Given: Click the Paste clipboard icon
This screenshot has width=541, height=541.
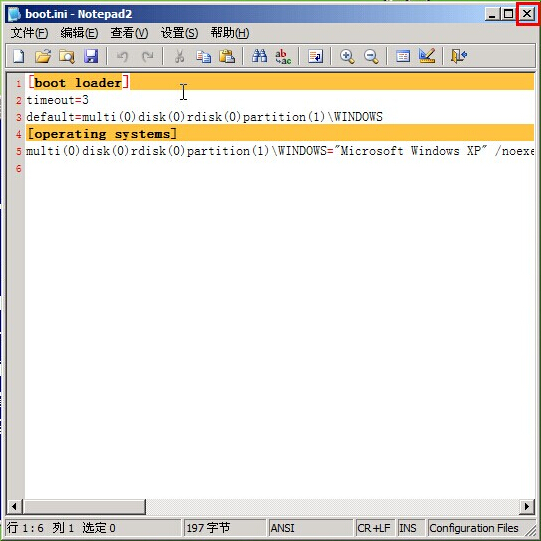Looking at the screenshot, I should [227, 56].
